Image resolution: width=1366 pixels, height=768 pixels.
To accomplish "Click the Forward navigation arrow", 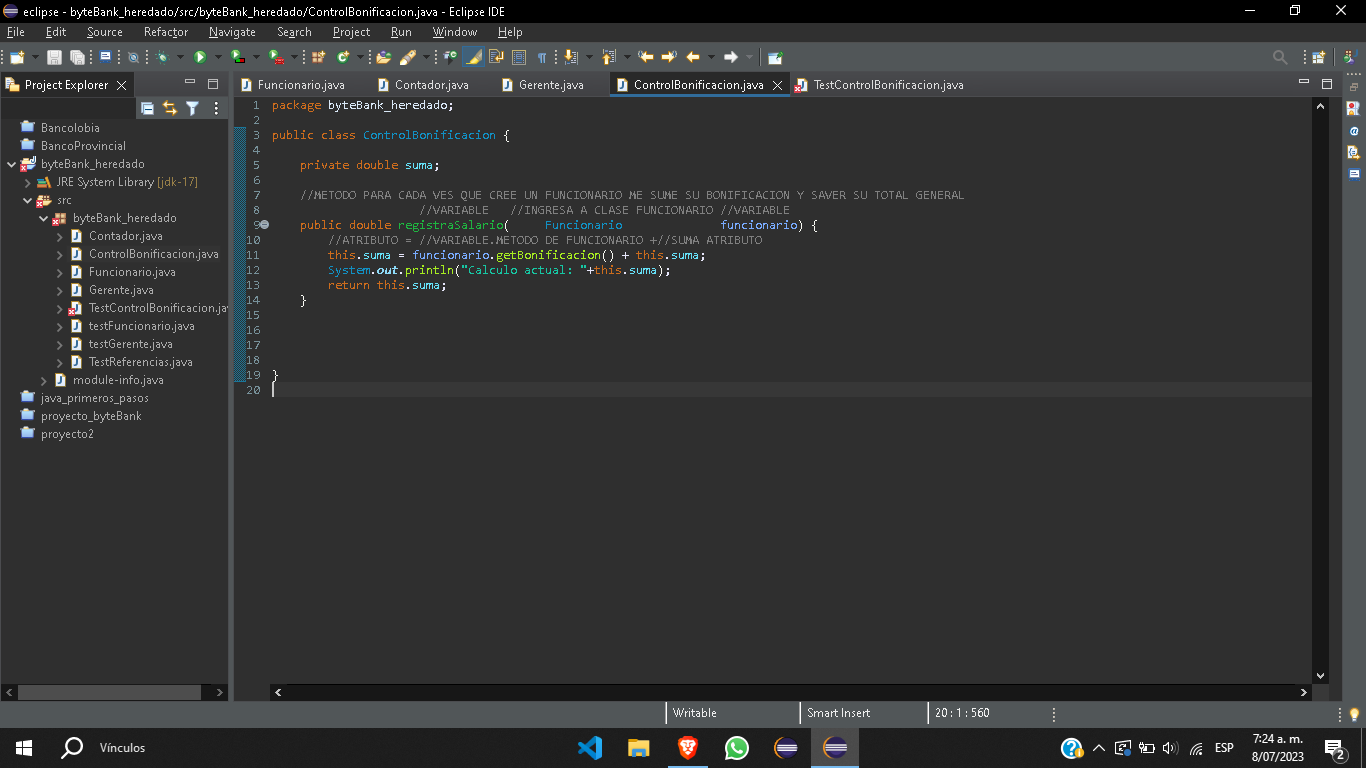I will click(x=731, y=57).
